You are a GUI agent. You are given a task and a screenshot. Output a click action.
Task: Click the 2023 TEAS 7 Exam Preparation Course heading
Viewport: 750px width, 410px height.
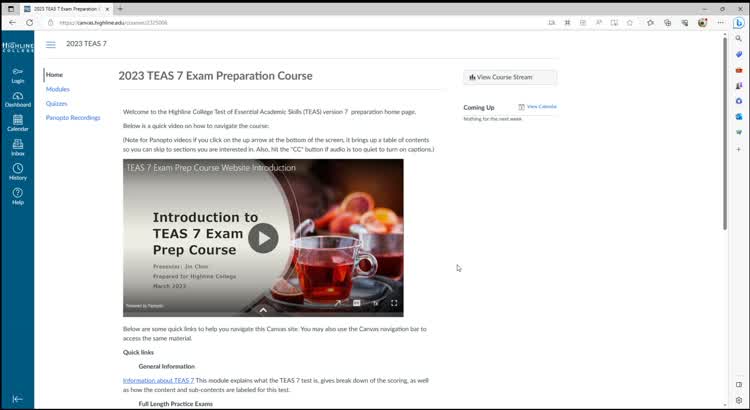coord(215,76)
